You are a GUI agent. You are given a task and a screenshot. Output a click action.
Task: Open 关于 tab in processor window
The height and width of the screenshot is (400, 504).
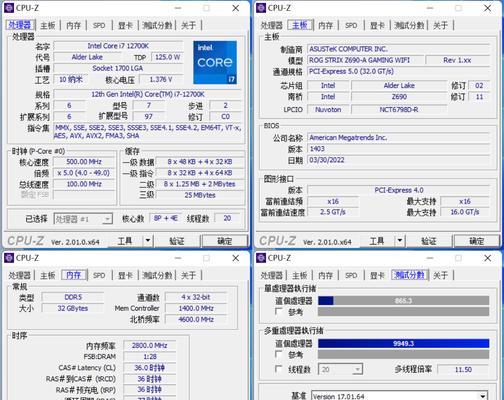pyautogui.click(x=188, y=25)
